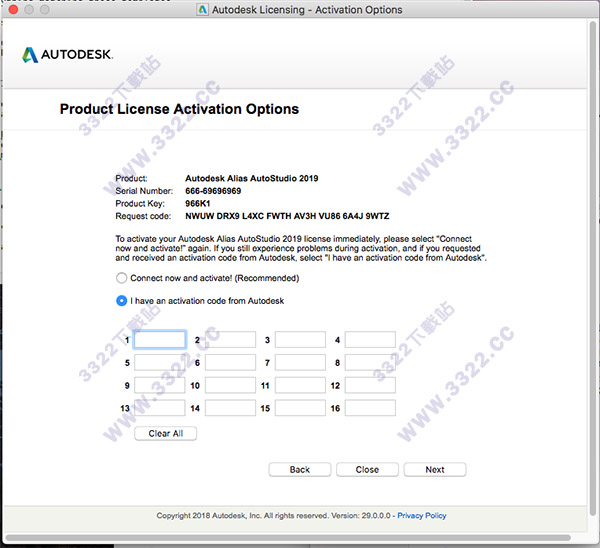Click the Close button at bottom

367,469
